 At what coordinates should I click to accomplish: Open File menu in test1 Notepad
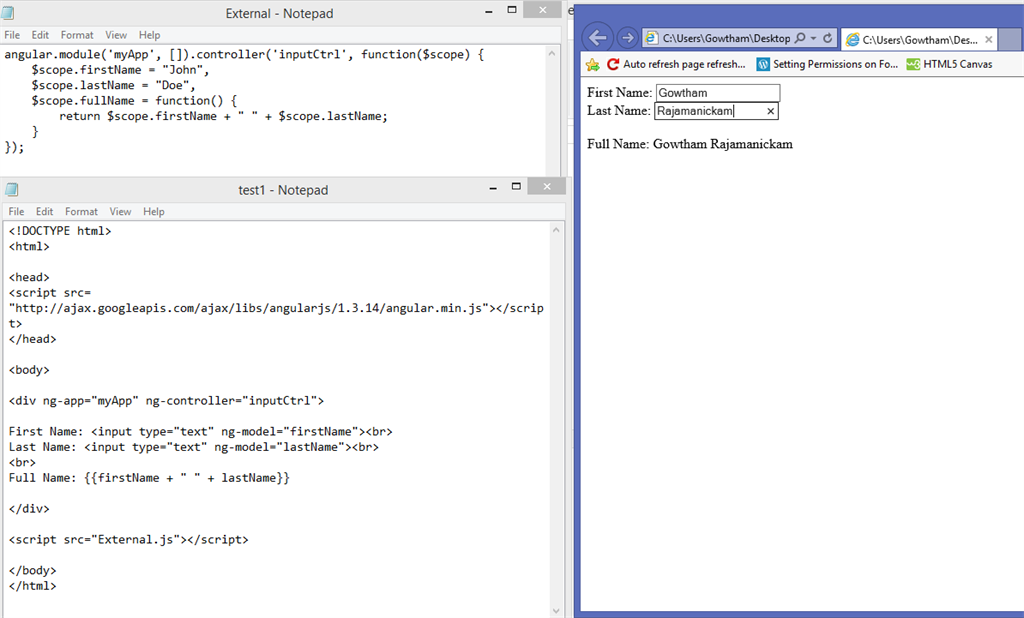coord(16,212)
